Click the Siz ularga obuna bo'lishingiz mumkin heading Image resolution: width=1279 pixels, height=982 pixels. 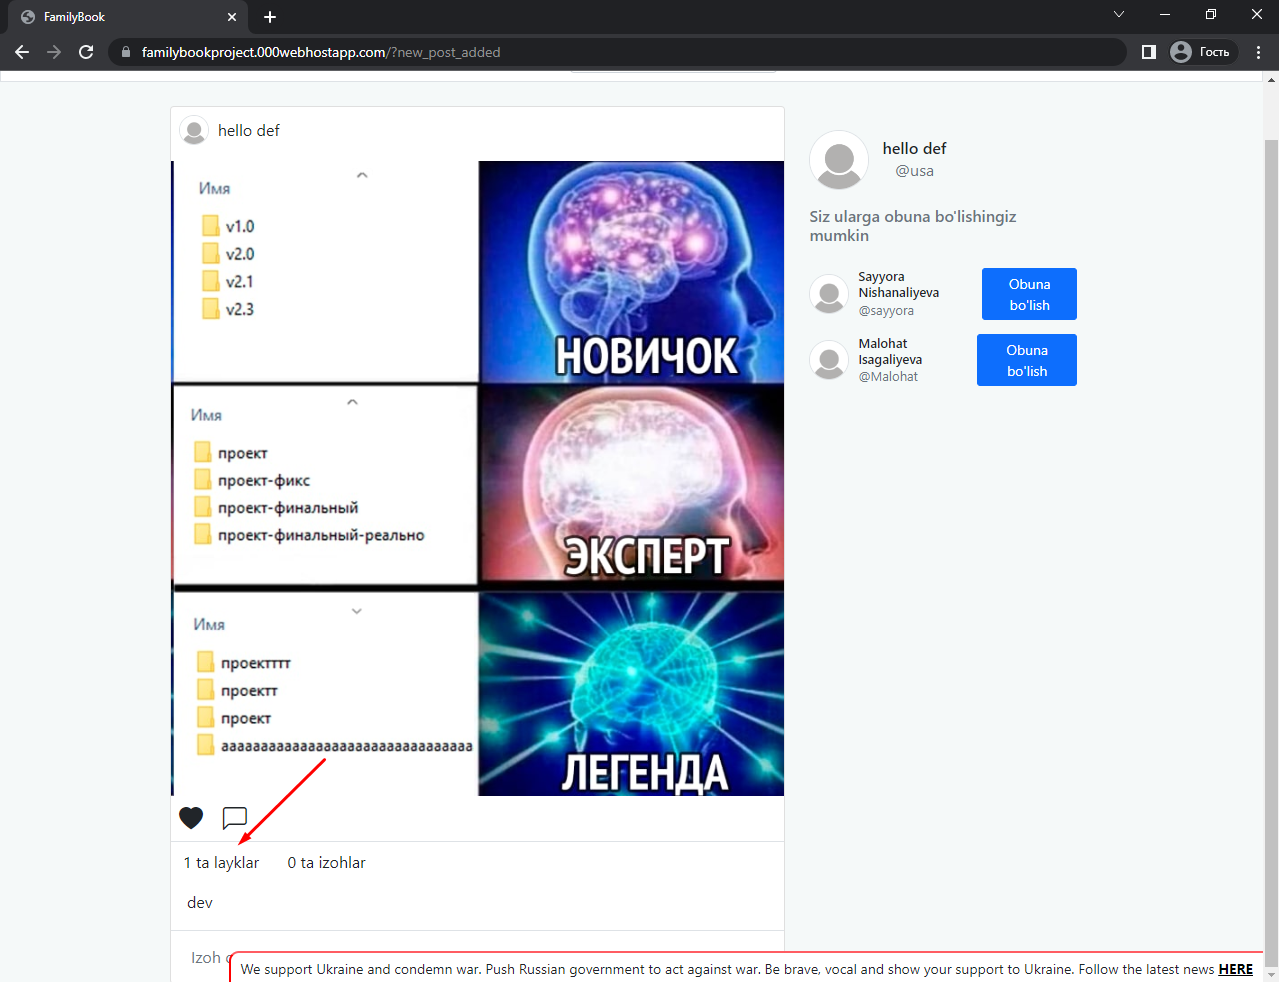(x=912, y=226)
